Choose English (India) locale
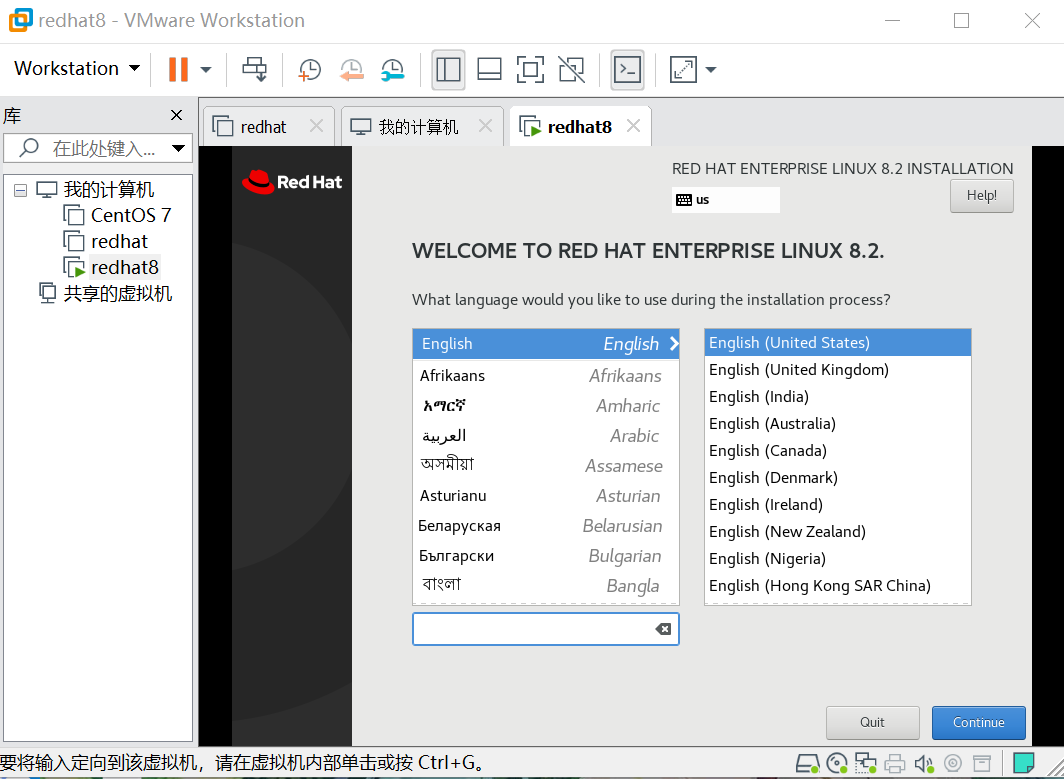 click(x=837, y=396)
